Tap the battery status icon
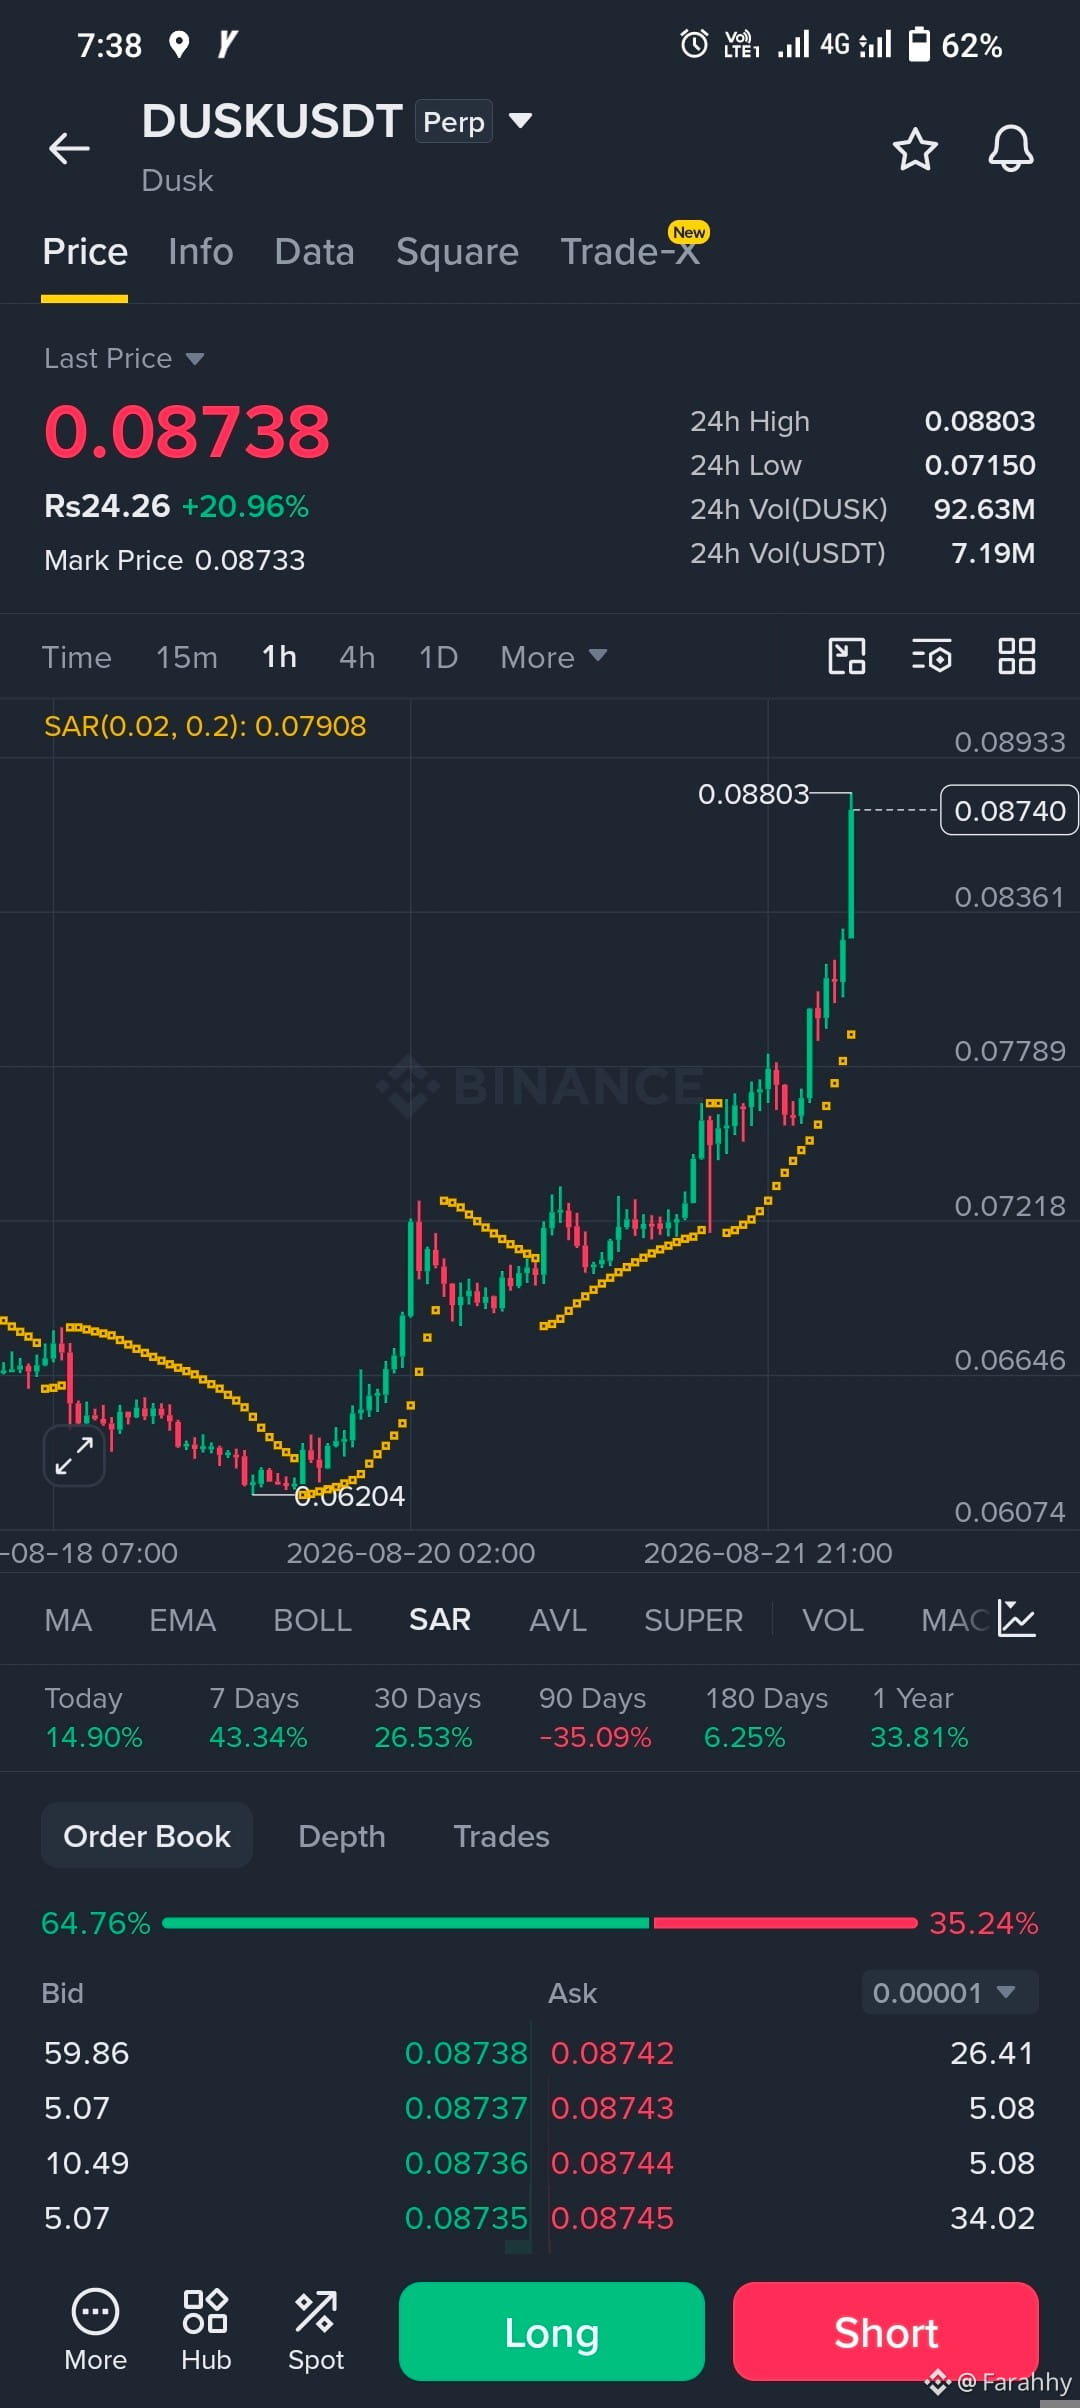Viewport: 1080px width, 2408px height. [919, 44]
